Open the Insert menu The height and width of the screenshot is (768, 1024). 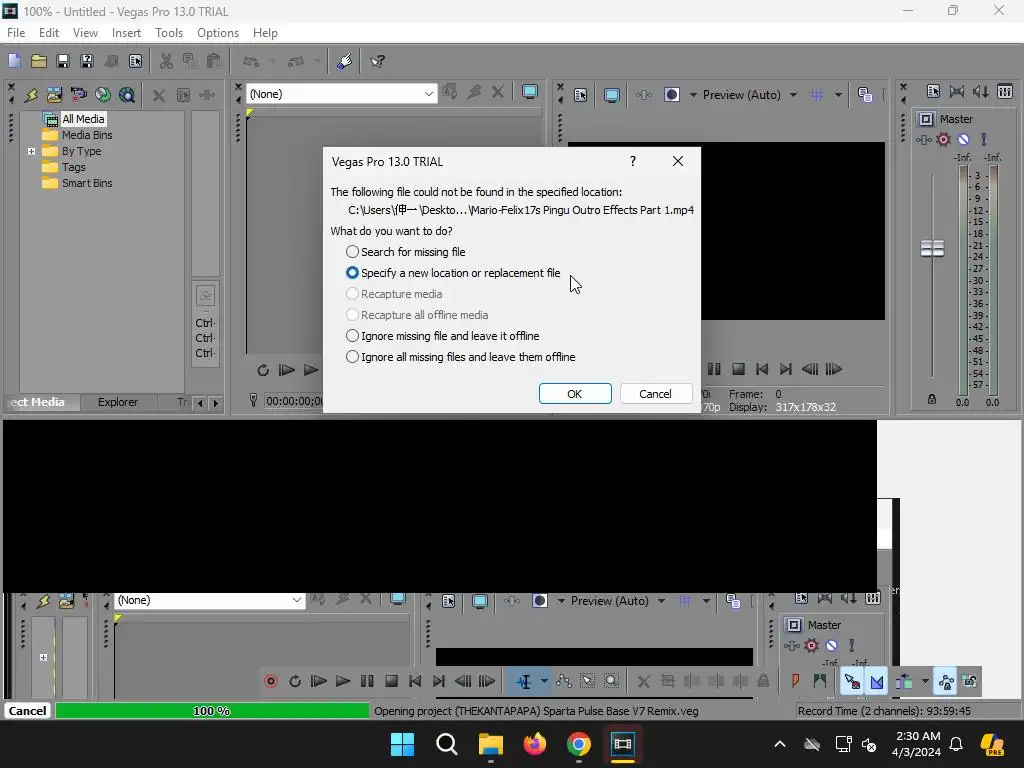[x=126, y=33]
